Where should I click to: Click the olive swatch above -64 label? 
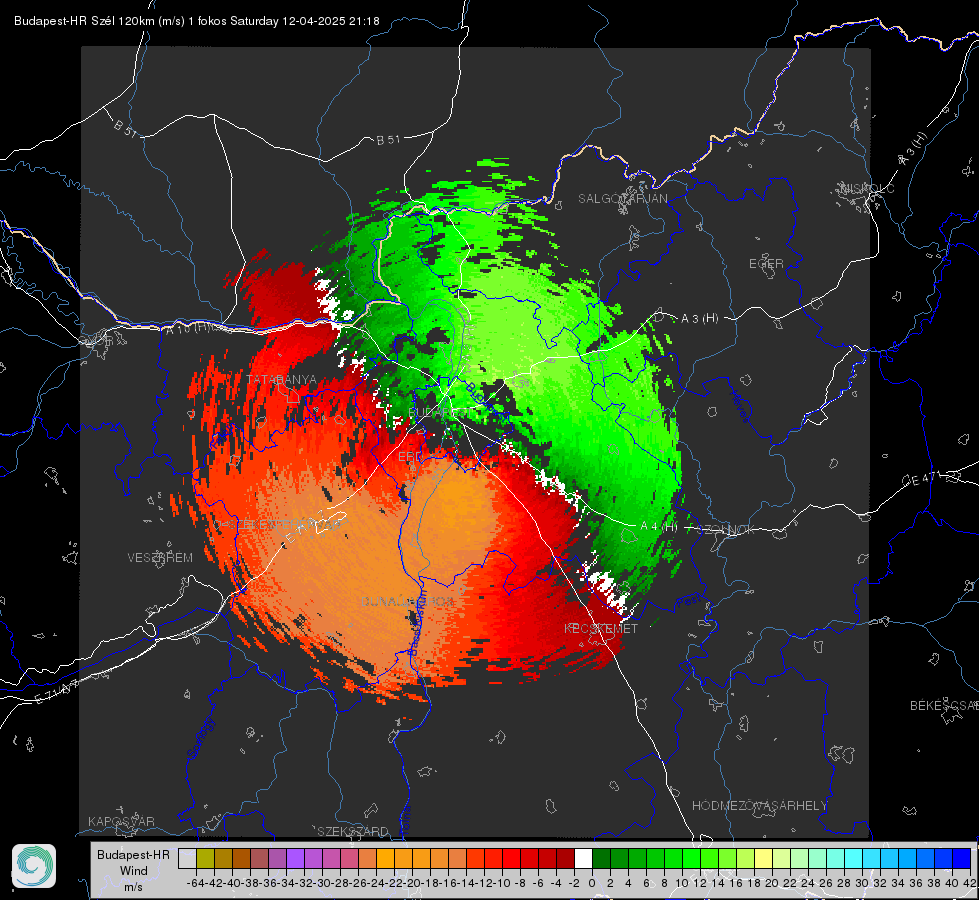point(205,858)
